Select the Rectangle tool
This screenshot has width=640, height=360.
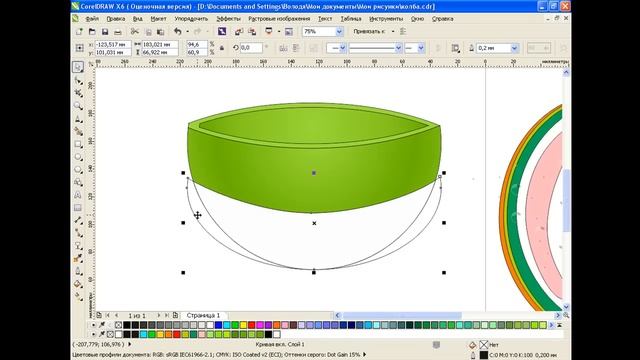(78, 144)
